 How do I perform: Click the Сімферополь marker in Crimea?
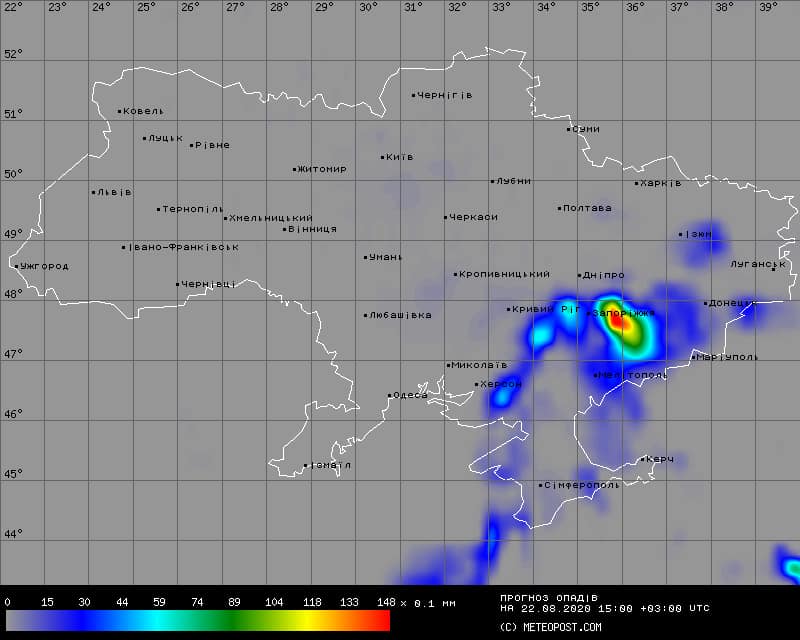(x=541, y=485)
